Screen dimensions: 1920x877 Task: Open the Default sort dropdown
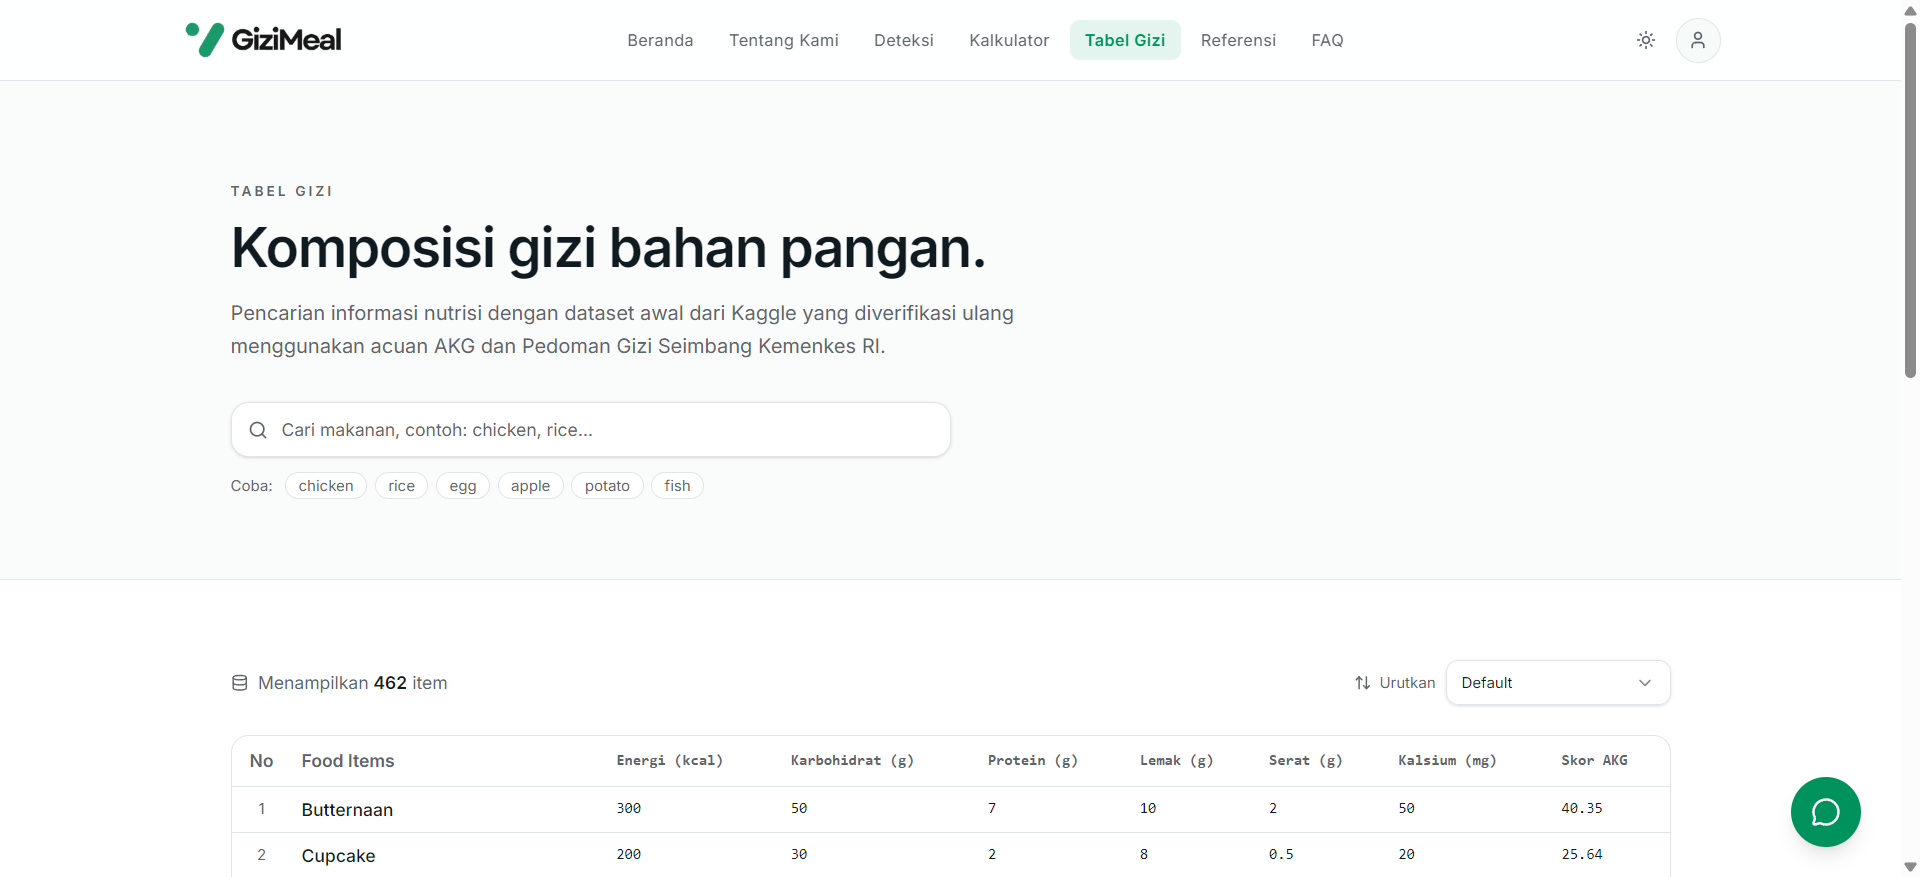click(x=1558, y=683)
